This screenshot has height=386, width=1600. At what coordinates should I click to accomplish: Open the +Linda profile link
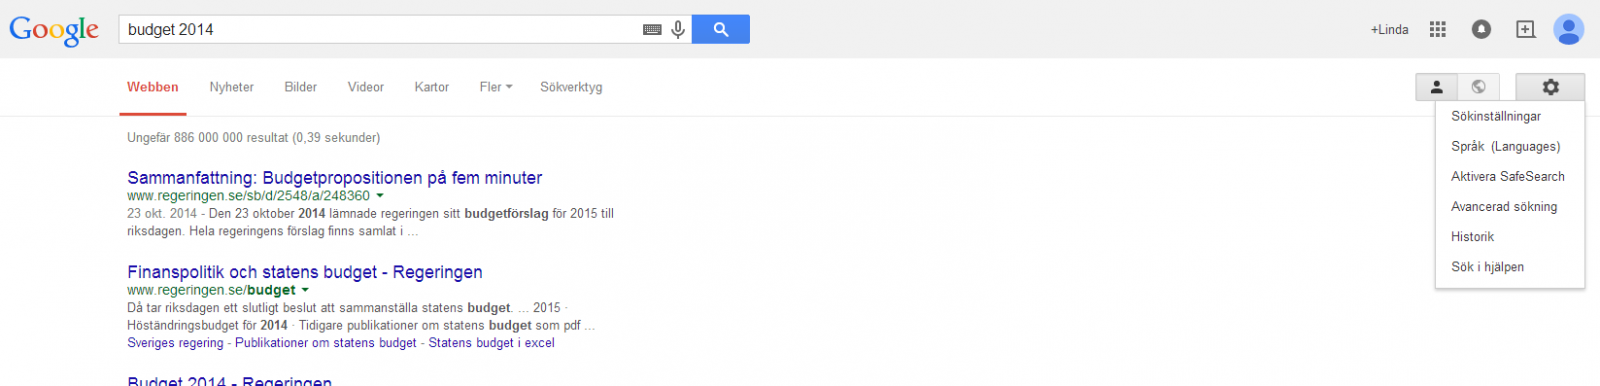tap(1389, 30)
